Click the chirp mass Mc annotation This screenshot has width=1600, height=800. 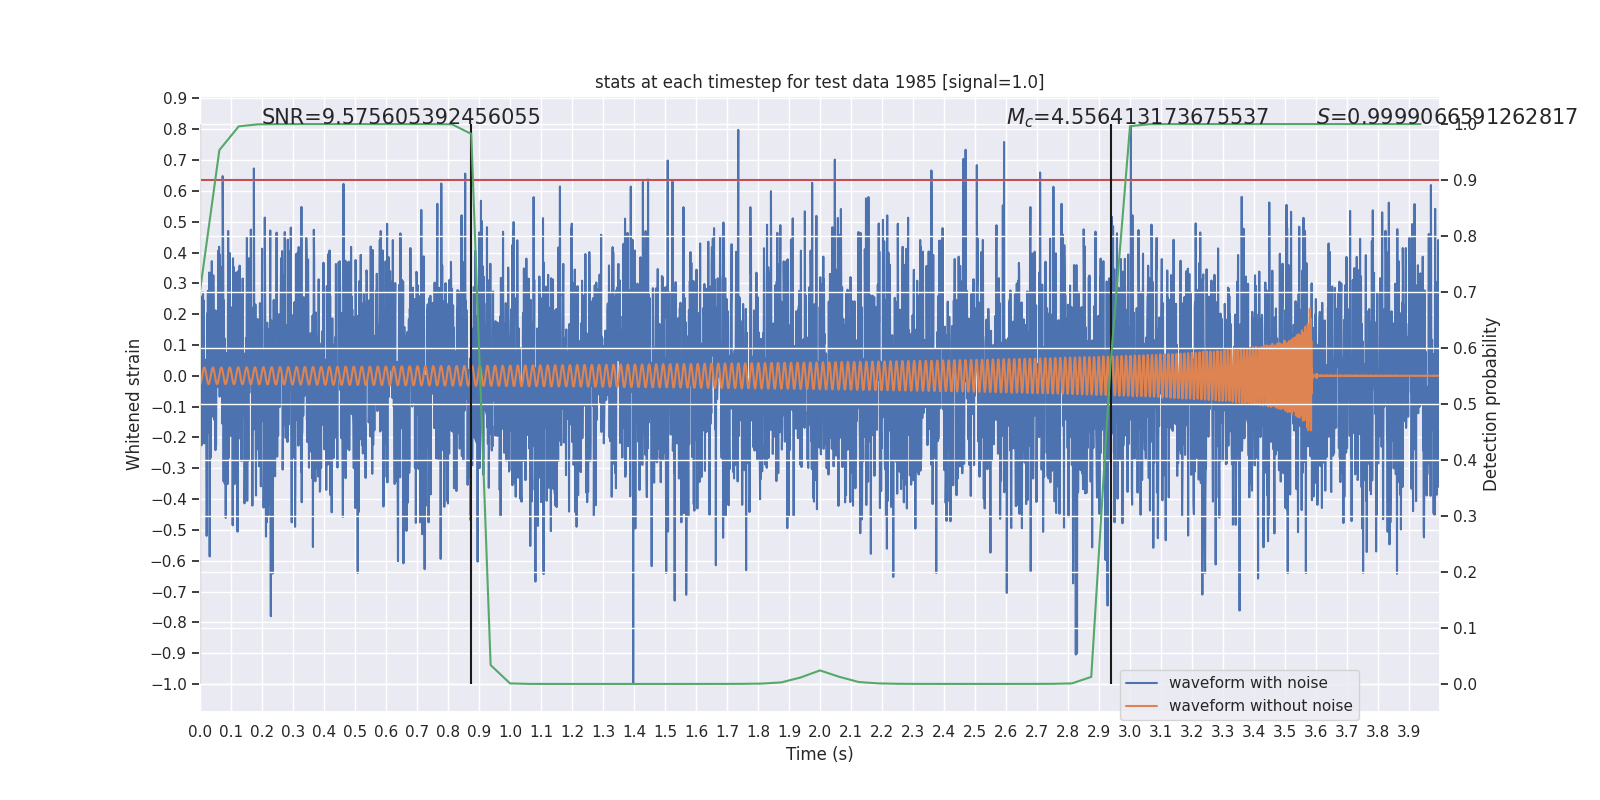1137,117
